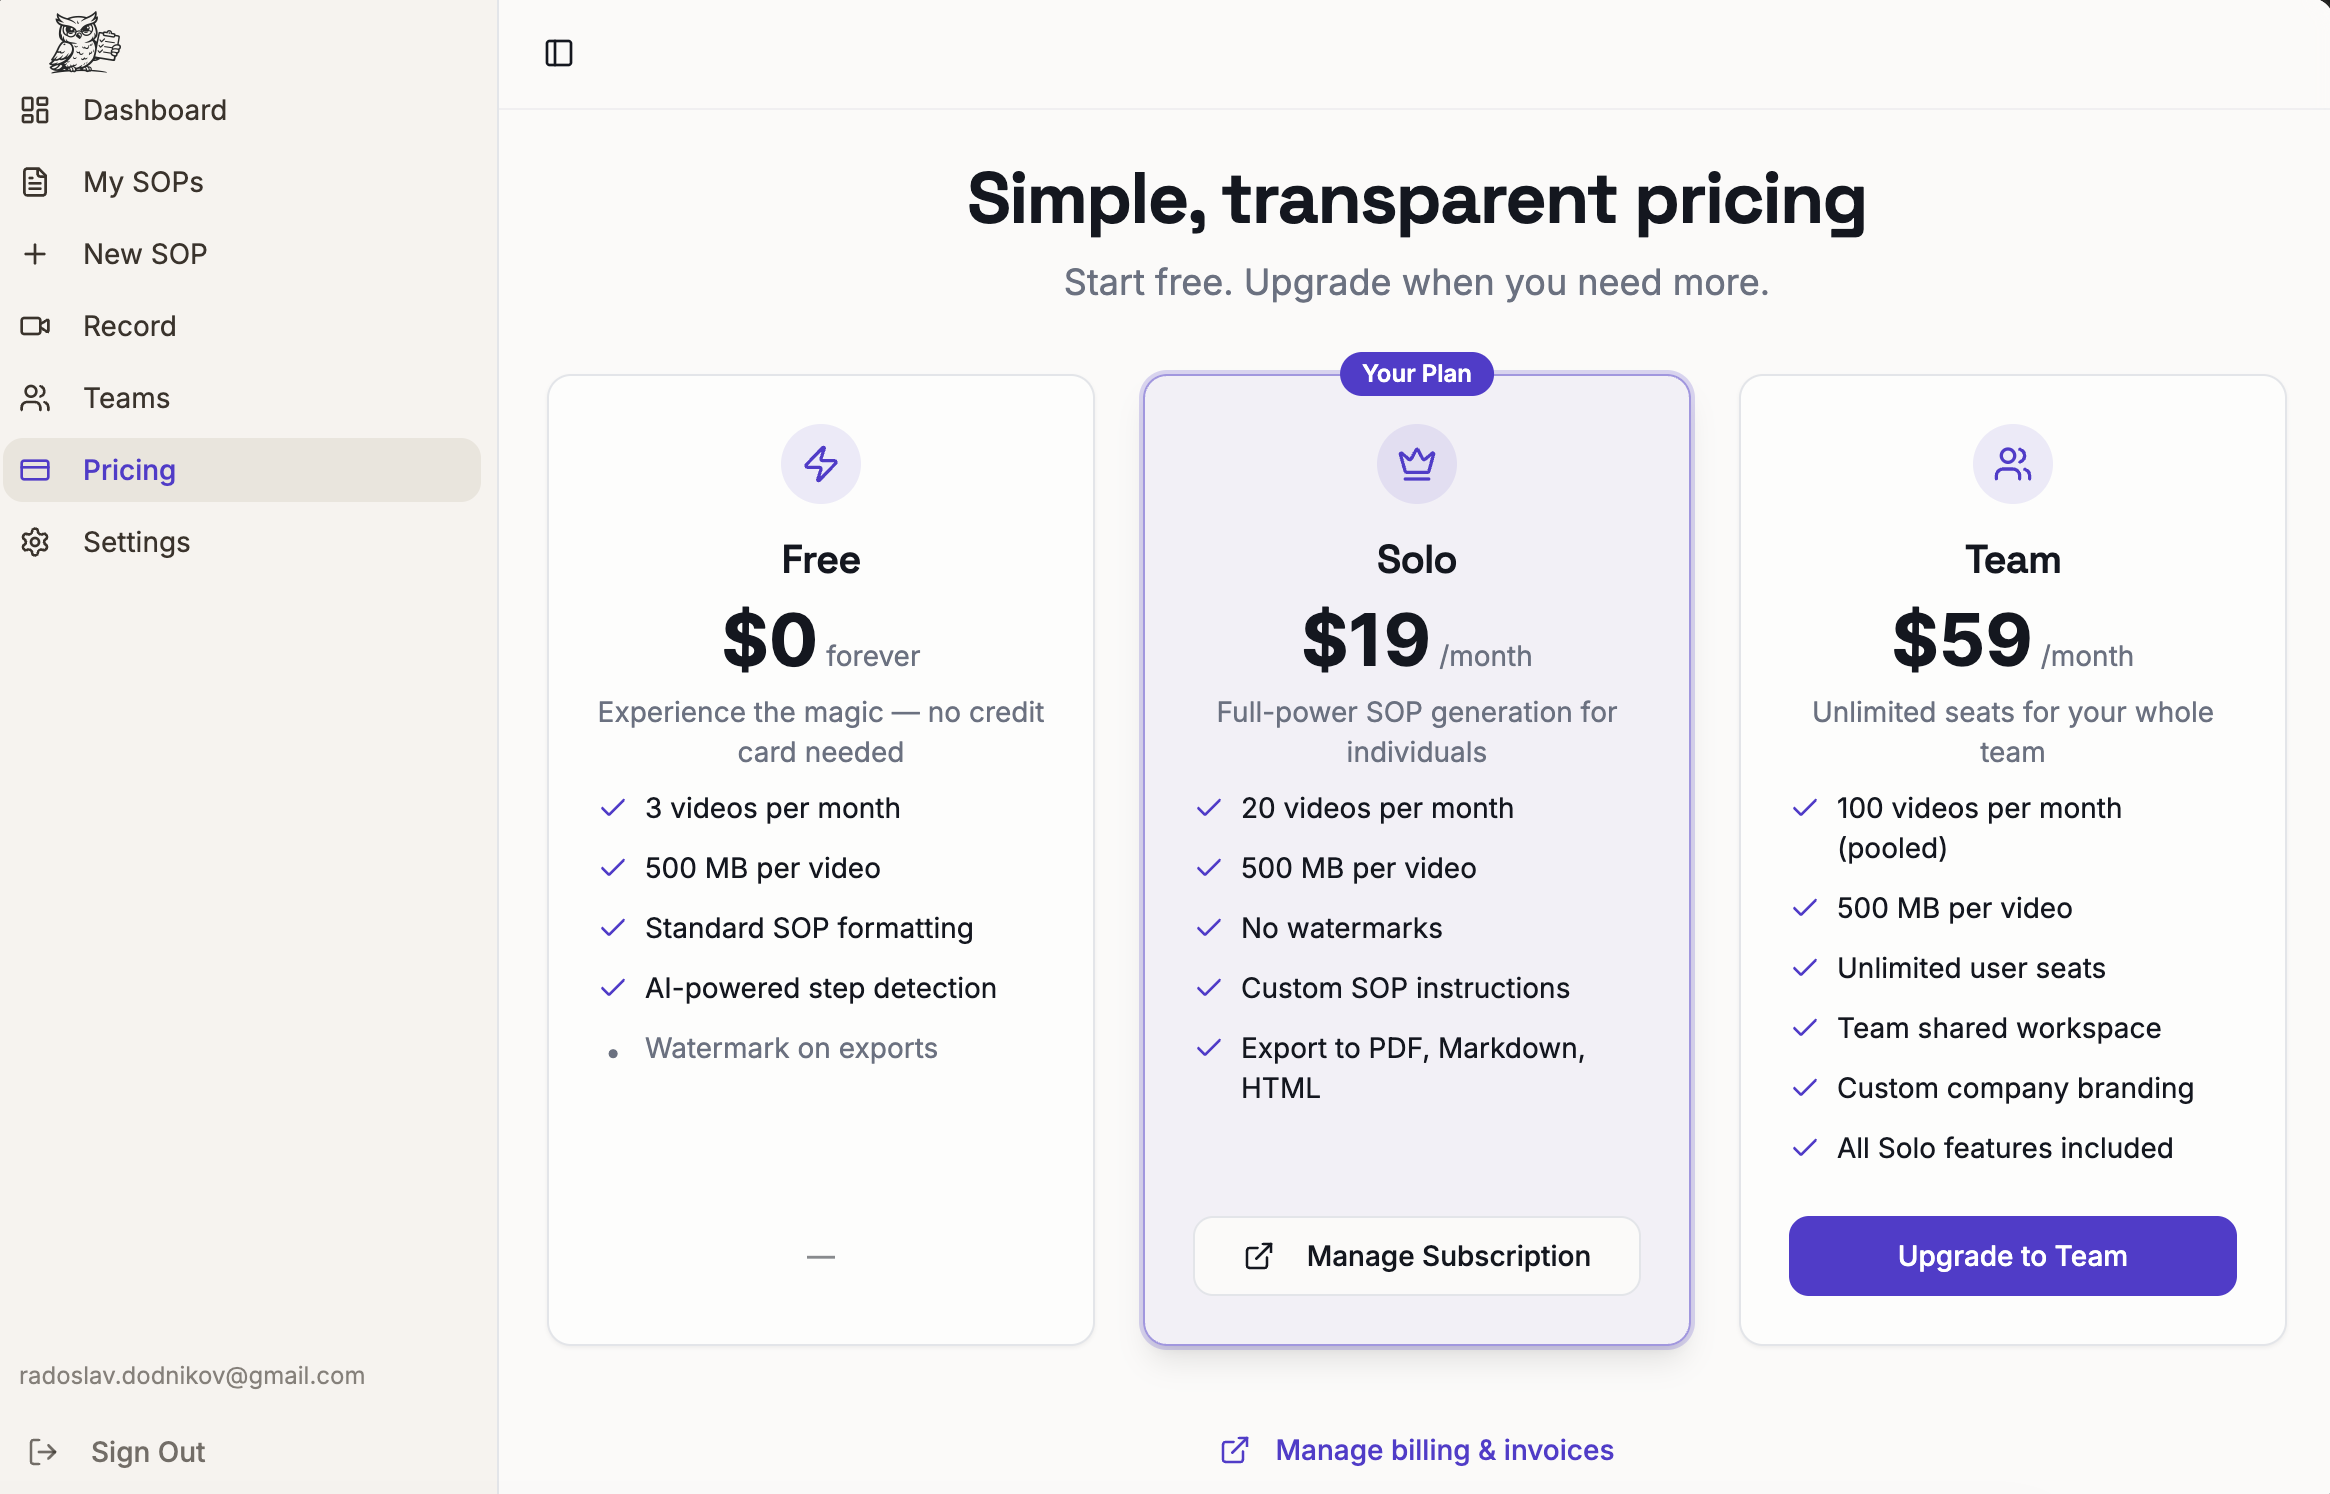2330x1494 pixels.
Task: Click the My SOPs document icon
Action: point(35,182)
